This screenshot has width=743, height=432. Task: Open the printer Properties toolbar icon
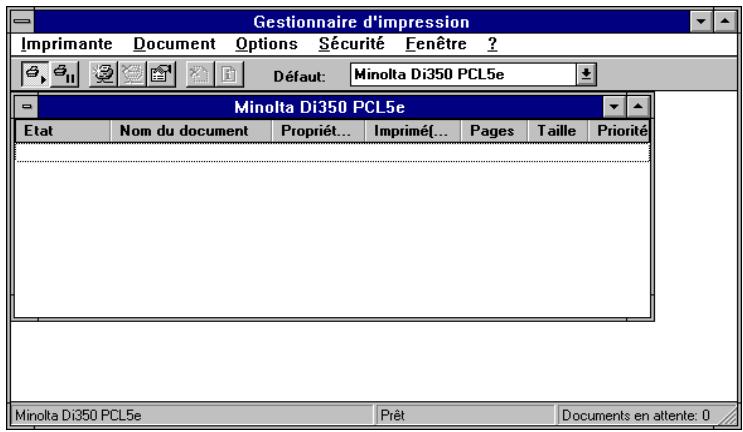pos(161,74)
